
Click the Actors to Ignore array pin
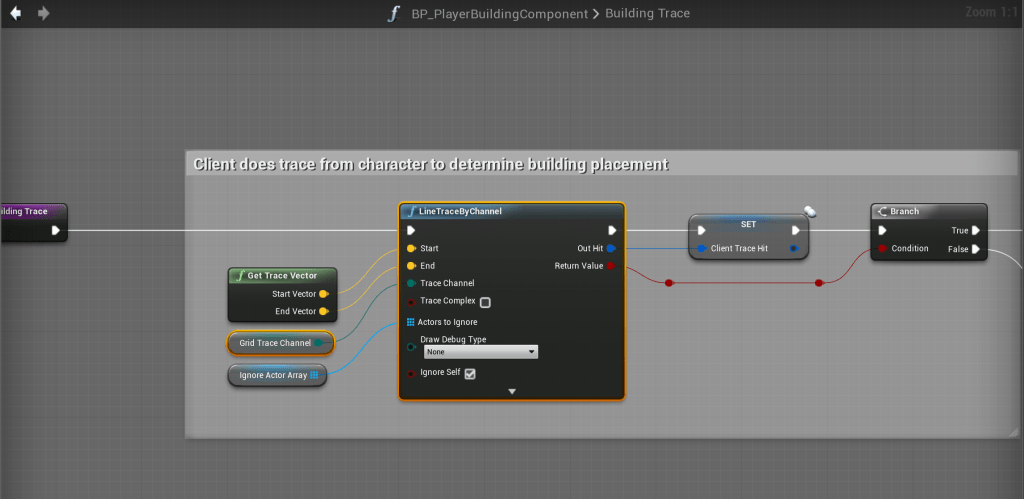click(411, 322)
